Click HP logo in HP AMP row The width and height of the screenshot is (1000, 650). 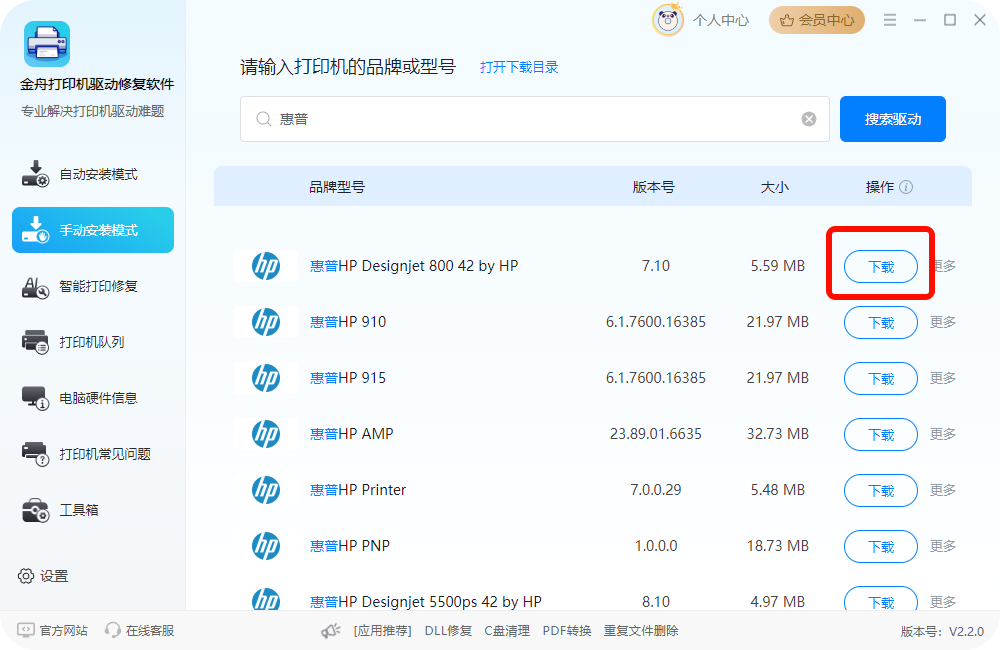coord(266,434)
